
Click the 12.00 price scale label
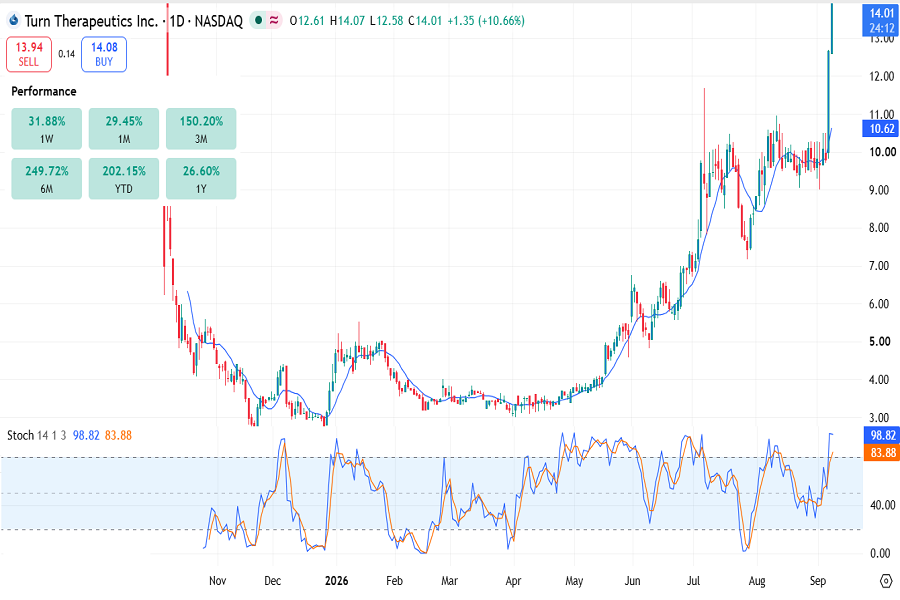[x=882, y=76]
